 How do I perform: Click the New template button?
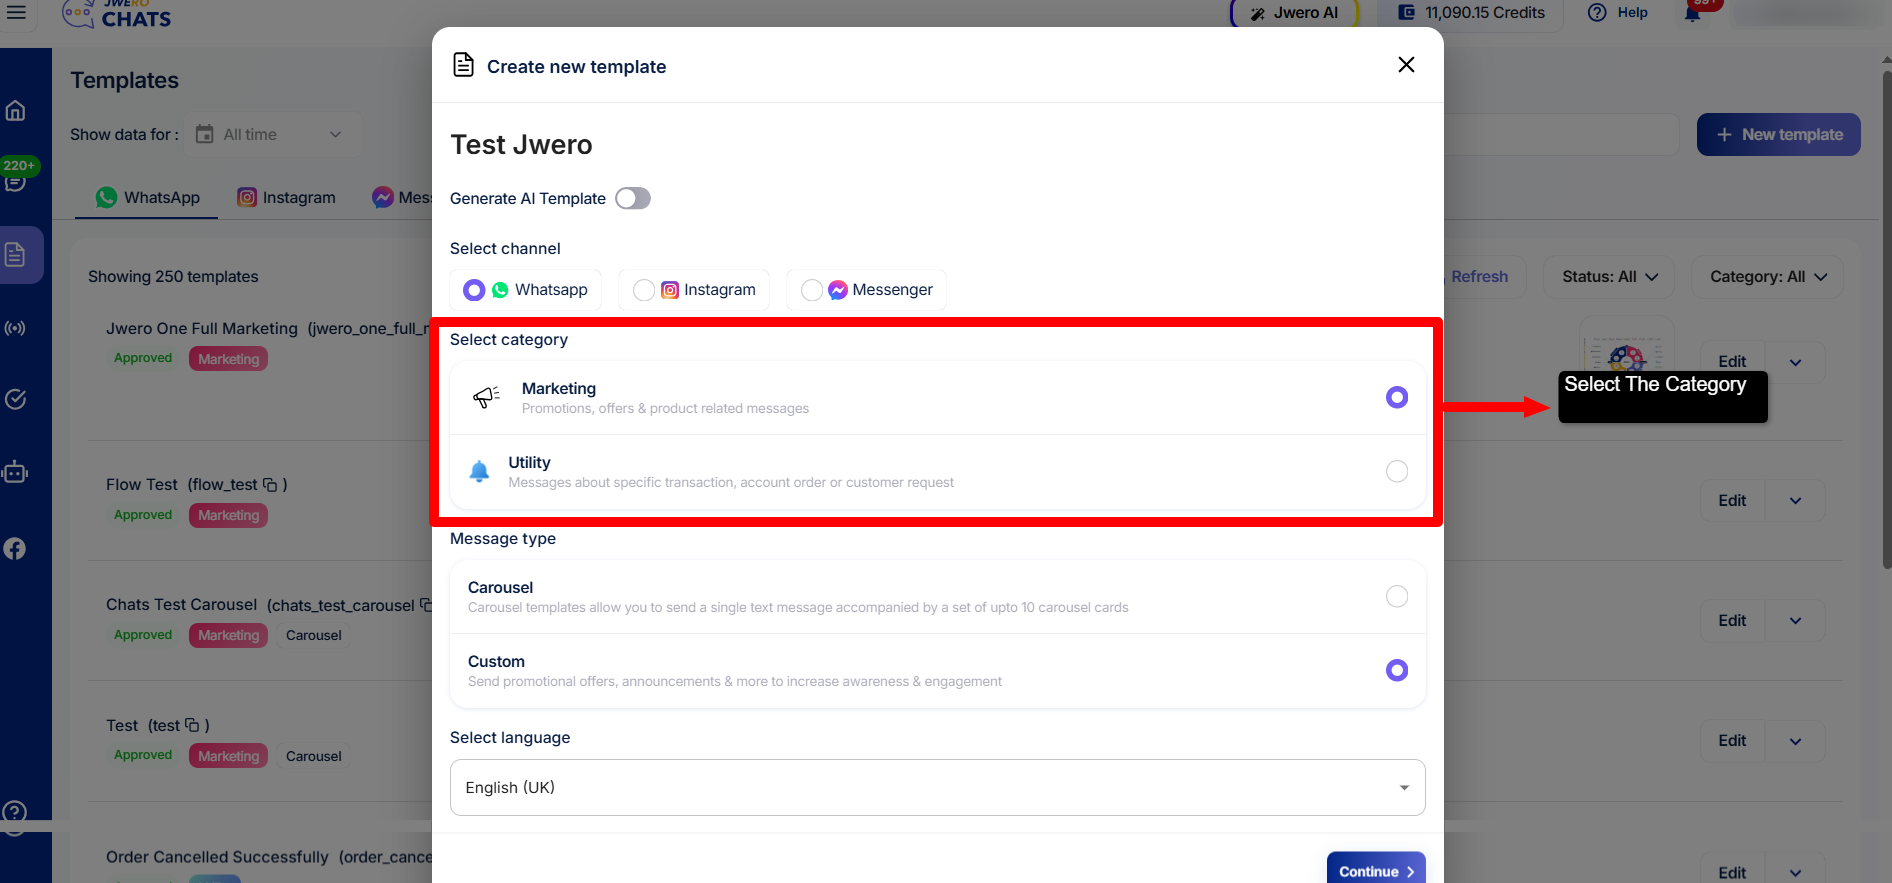pos(1778,135)
